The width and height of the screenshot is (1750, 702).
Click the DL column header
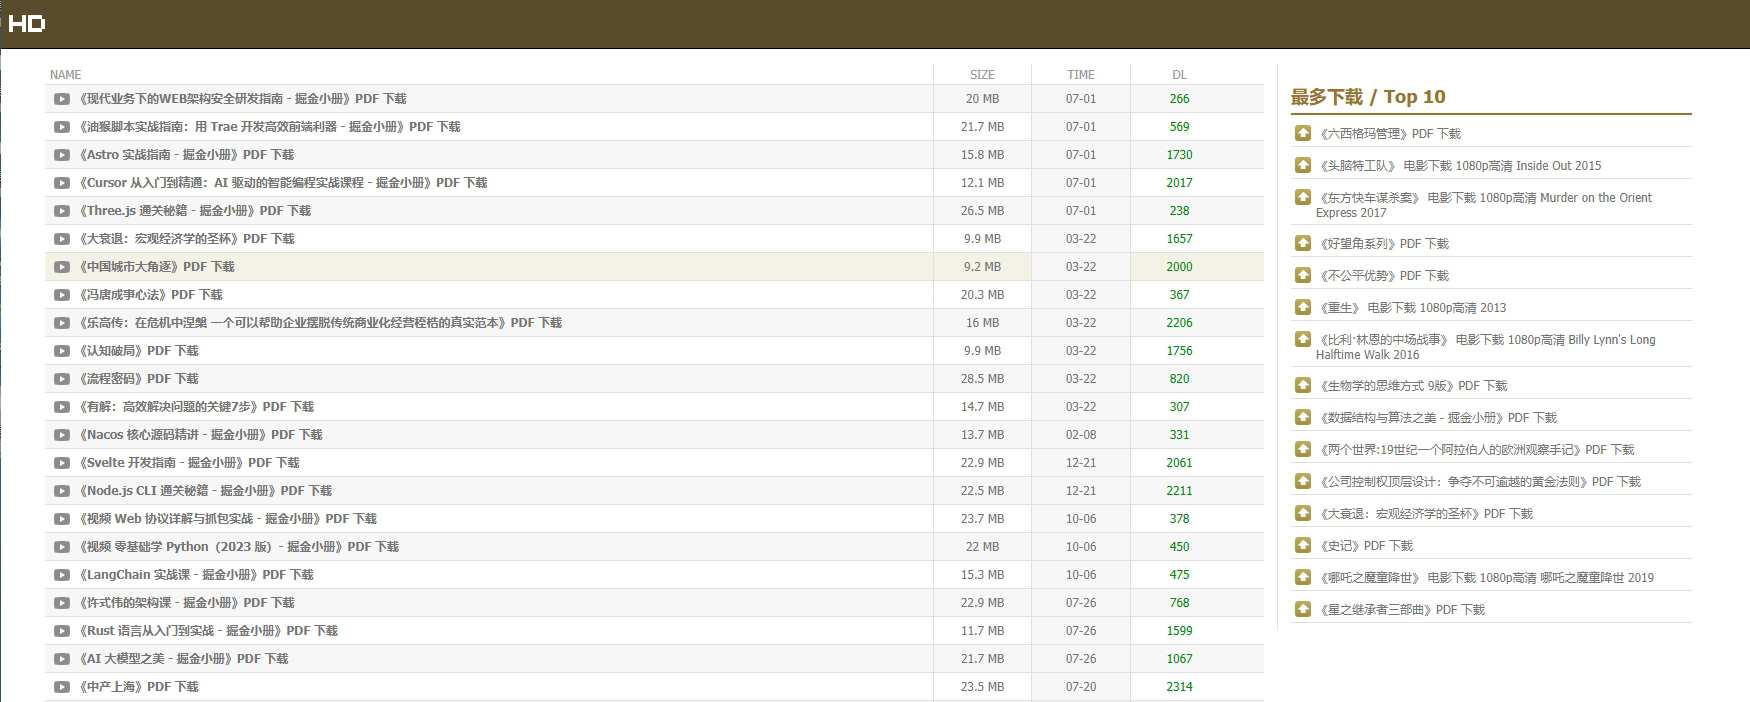click(1179, 75)
